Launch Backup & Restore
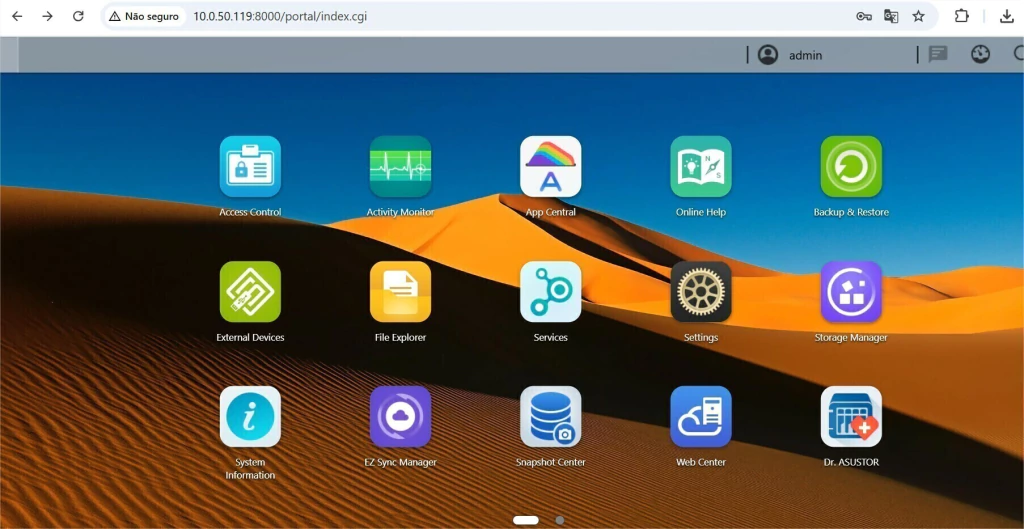 (x=851, y=167)
